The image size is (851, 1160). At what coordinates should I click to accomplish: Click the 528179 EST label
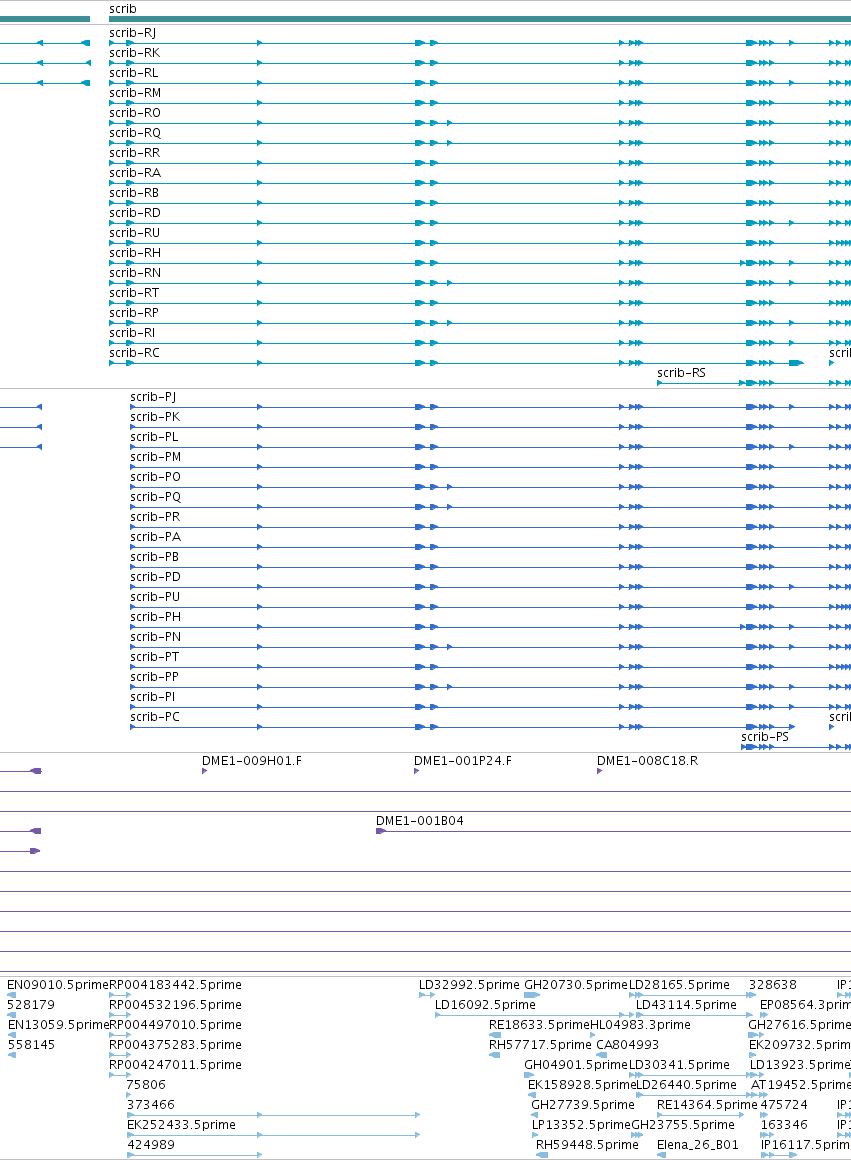tap(31, 1005)
